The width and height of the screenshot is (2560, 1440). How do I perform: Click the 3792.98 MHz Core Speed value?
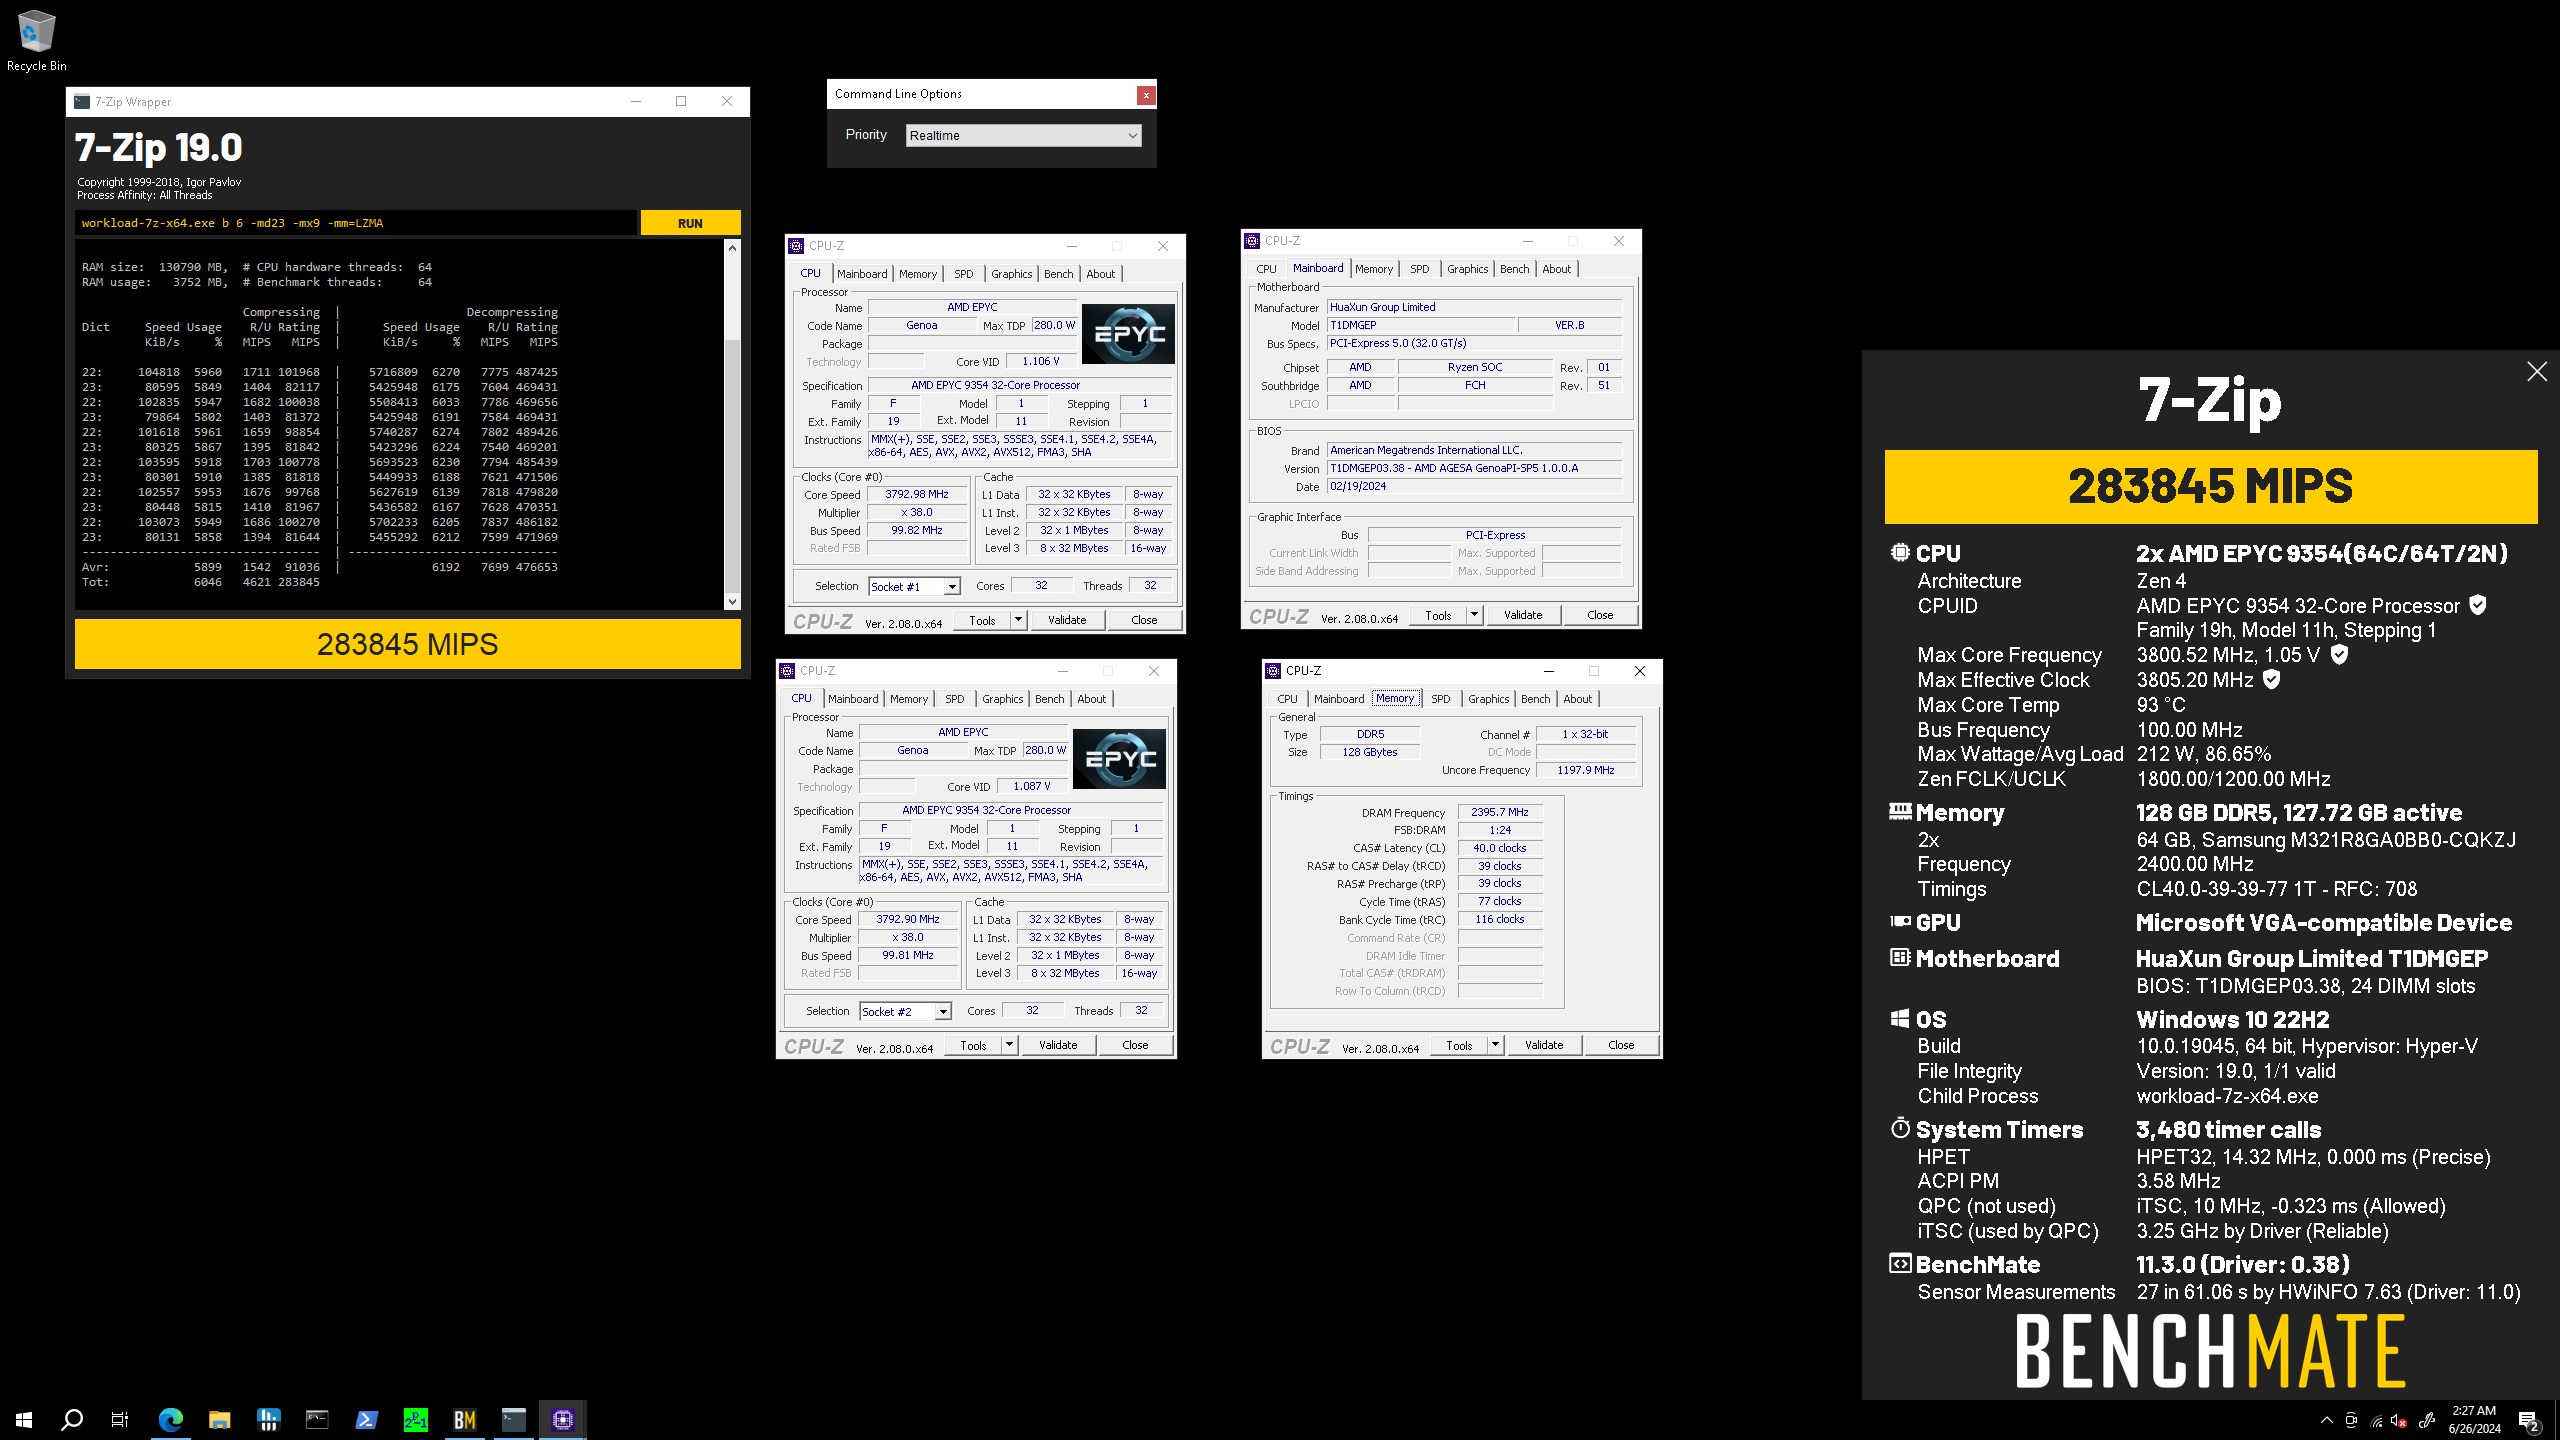click(x=916, y=494)
